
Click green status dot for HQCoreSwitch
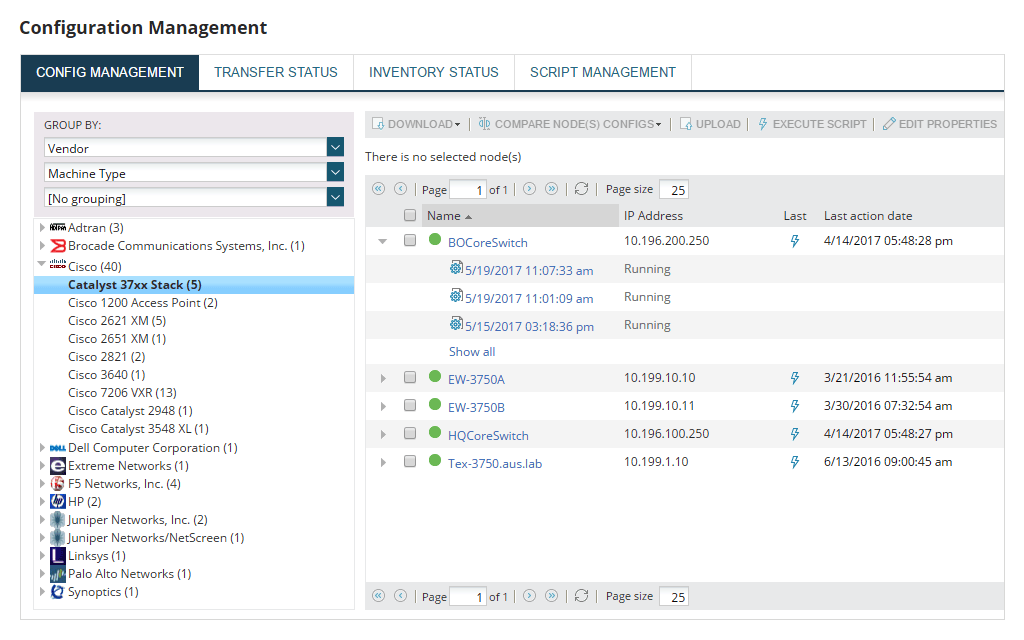click(435, 433)
